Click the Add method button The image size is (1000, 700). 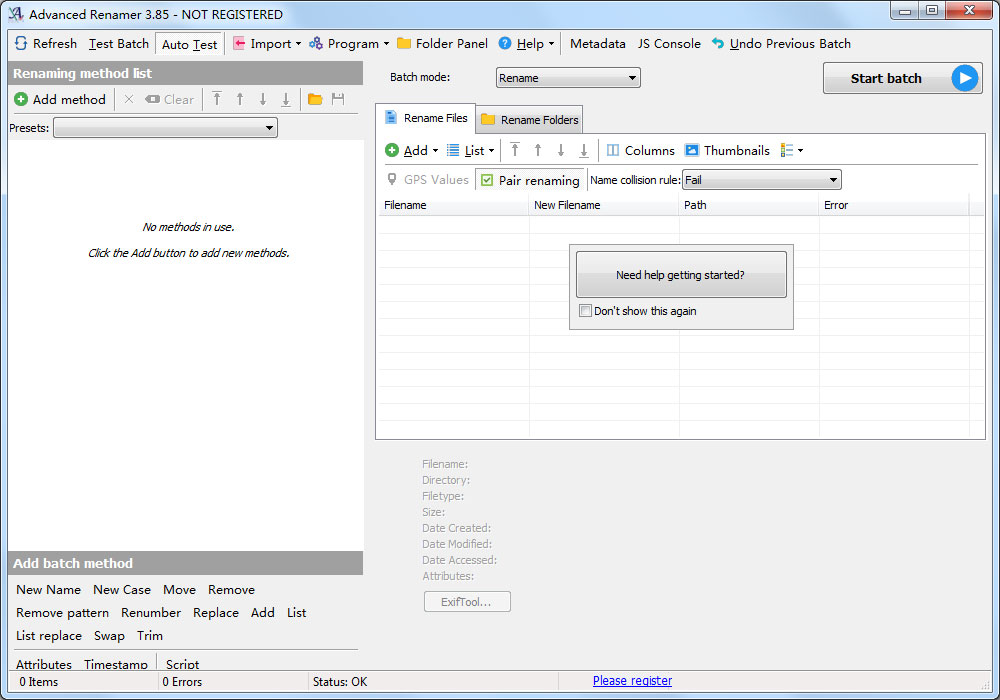pyautogui.click(x=61, y=99)
